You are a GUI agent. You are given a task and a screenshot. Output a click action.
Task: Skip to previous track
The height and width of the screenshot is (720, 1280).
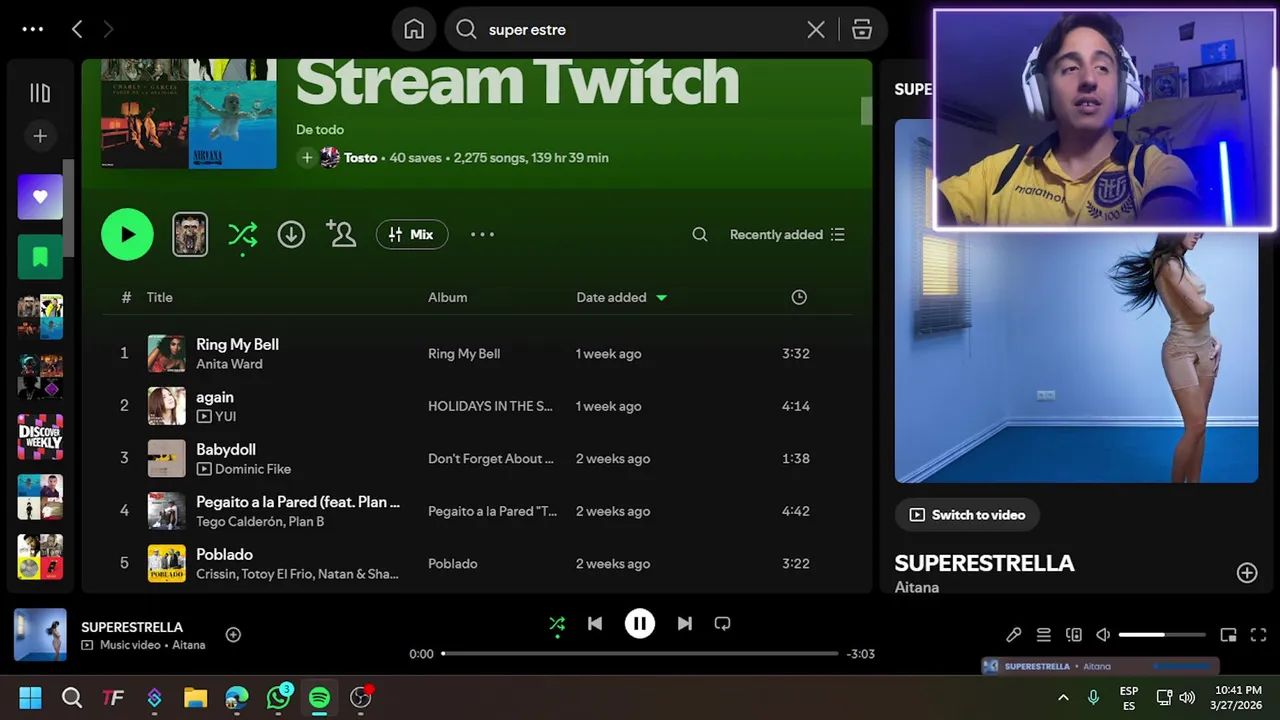(595, 623)
